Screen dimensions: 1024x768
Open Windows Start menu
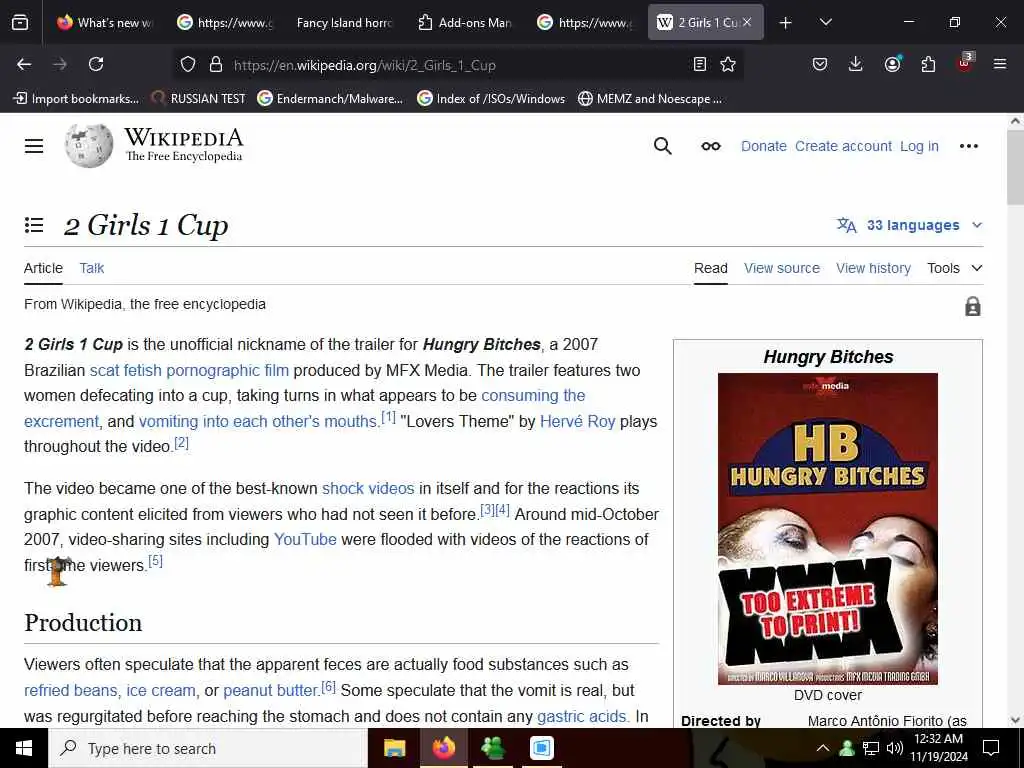point(24,748)
